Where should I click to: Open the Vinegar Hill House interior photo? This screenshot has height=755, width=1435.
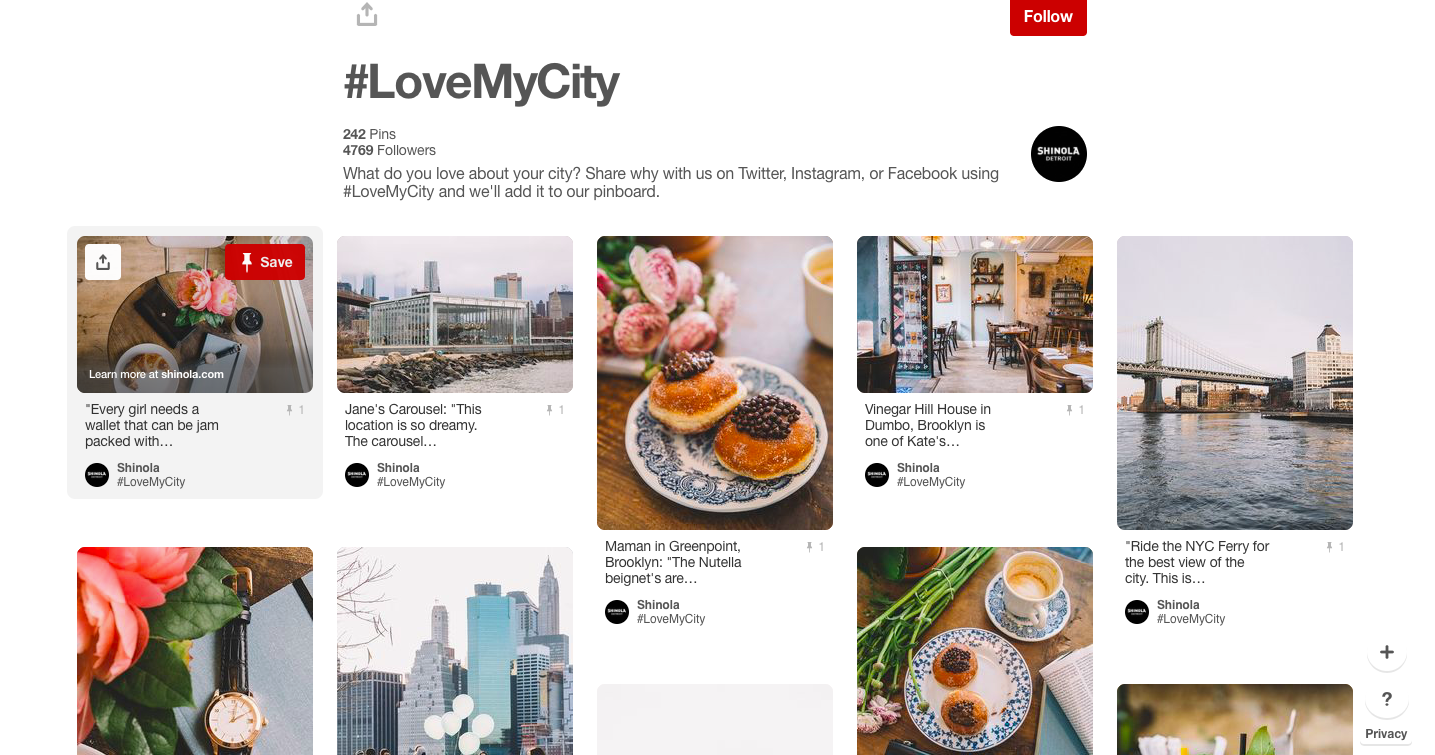point(975,314)
